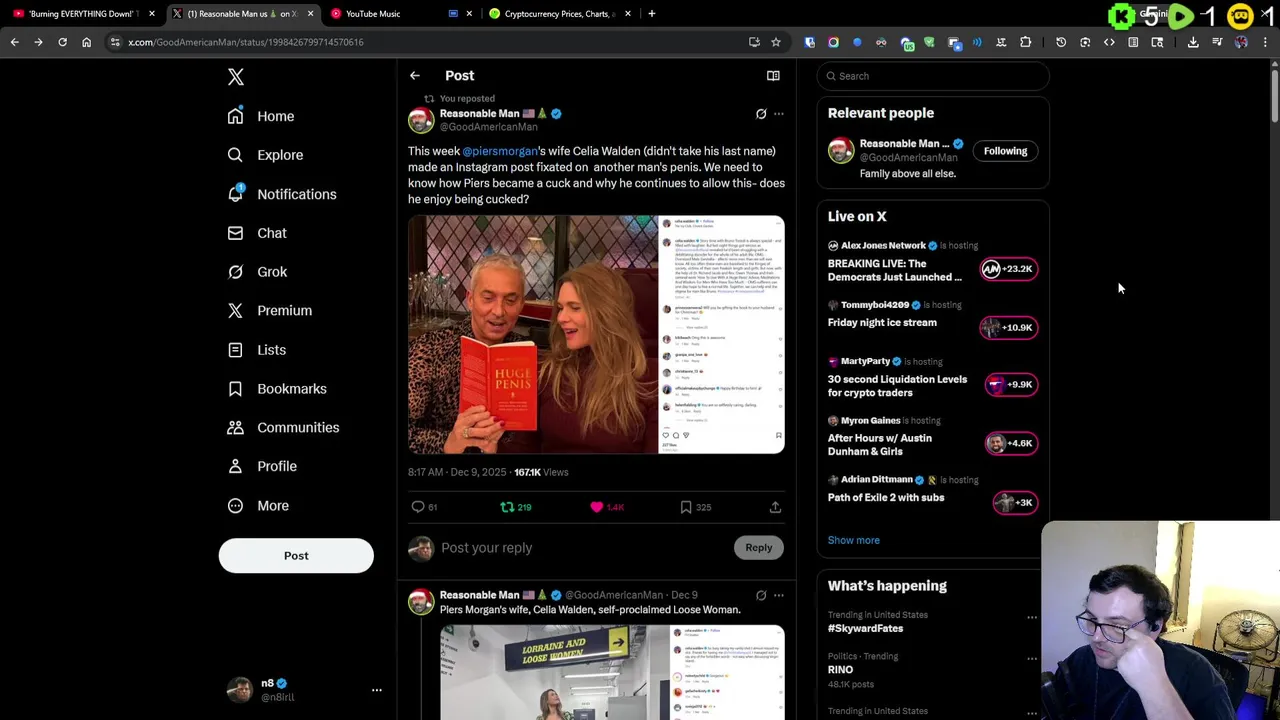
Task: Open Explore from sidebar
Action: click(265, 155)
